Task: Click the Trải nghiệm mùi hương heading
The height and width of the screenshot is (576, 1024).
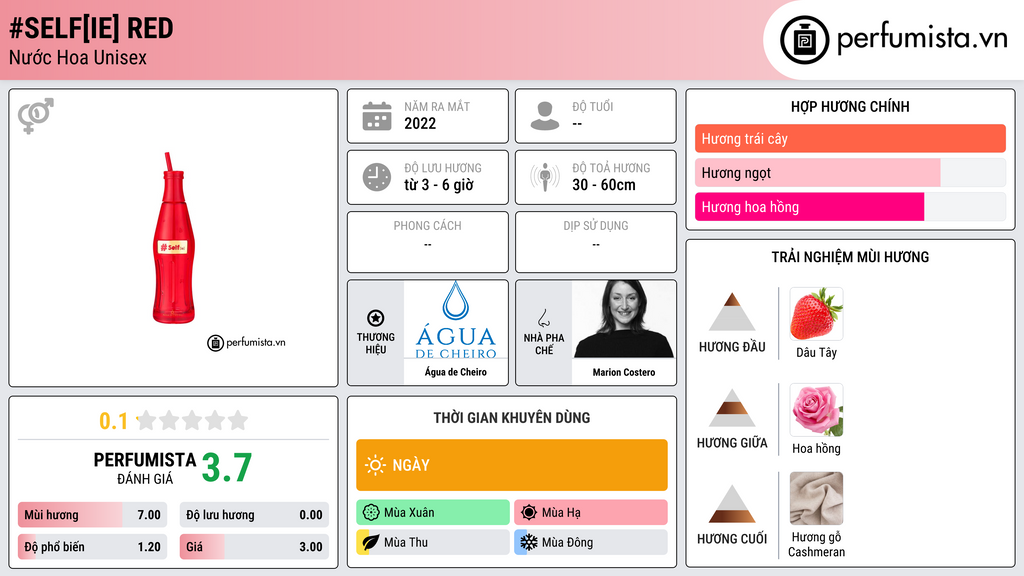Action: (850, 257)
